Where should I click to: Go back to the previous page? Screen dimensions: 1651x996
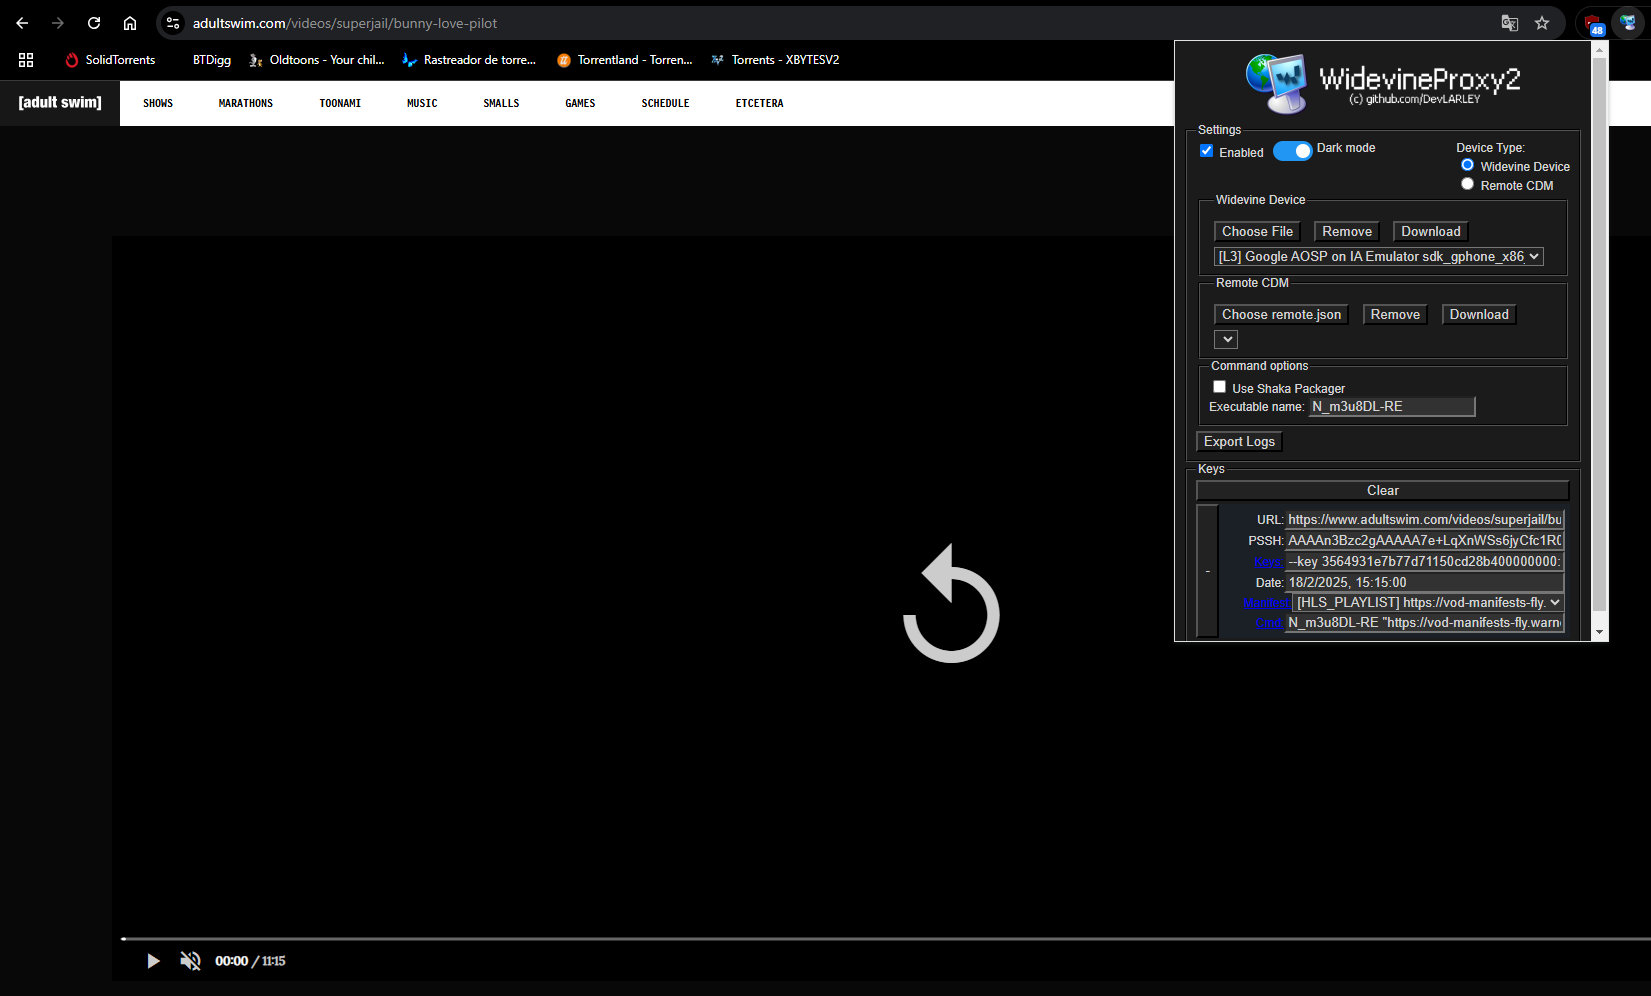[x=22, y=23]
